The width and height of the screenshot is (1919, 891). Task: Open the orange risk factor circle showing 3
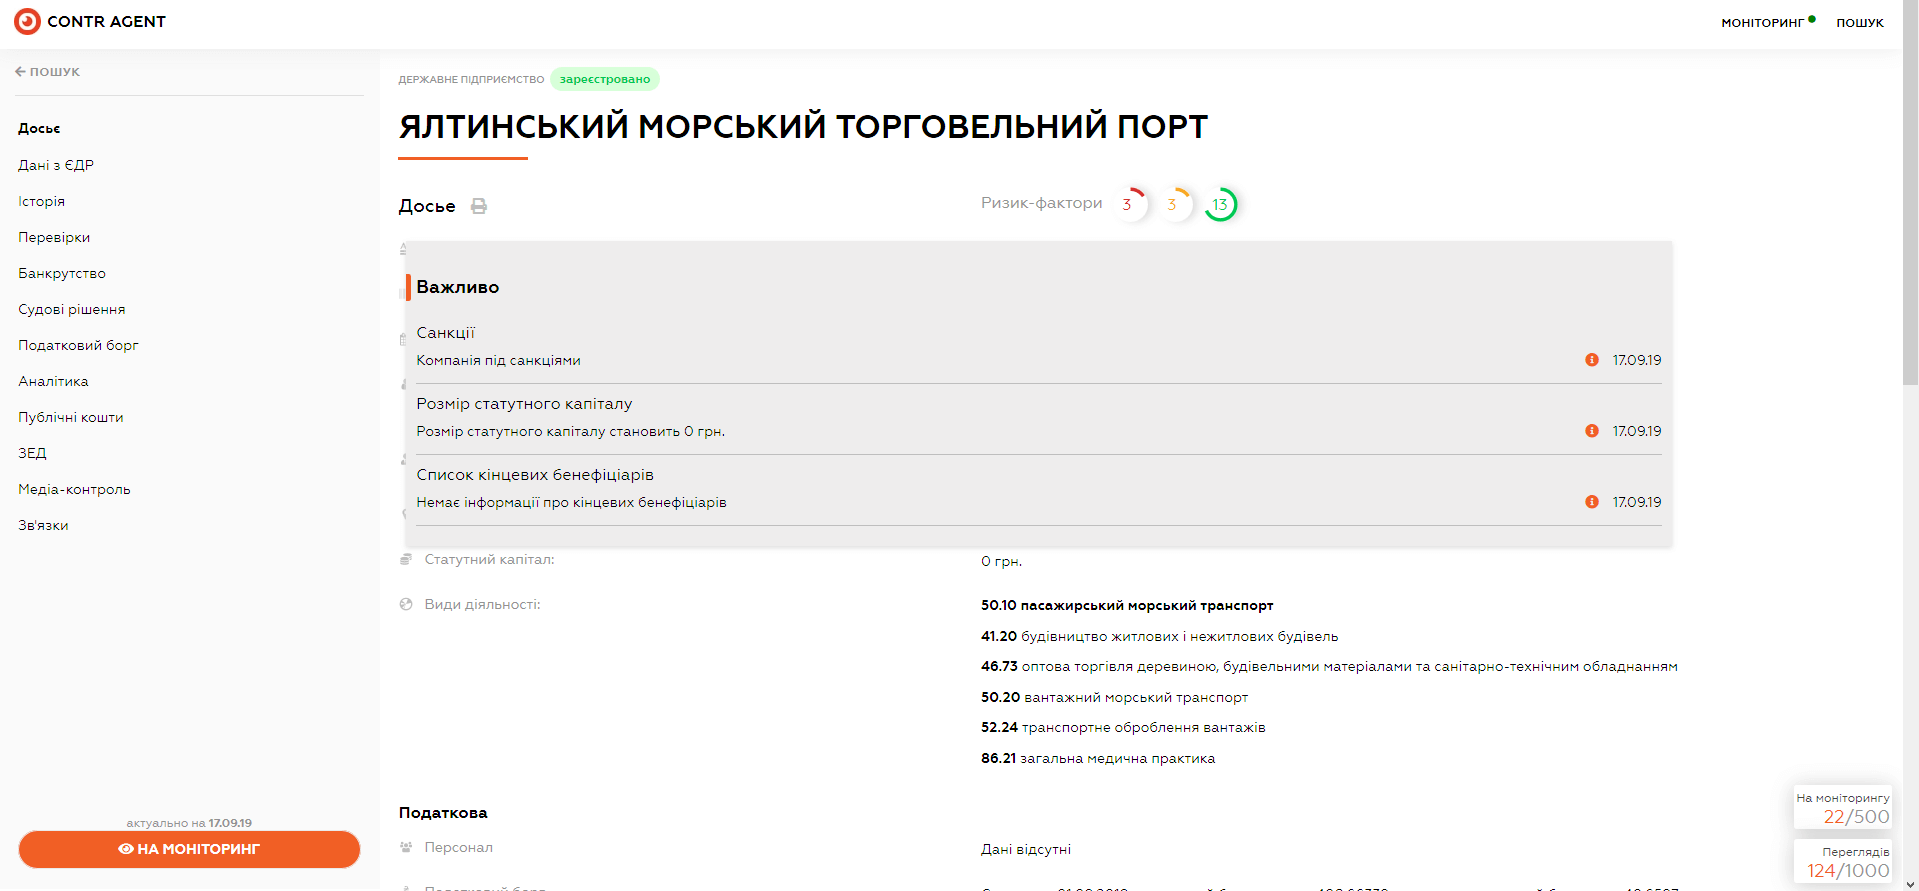click(x=1175, y=204)
